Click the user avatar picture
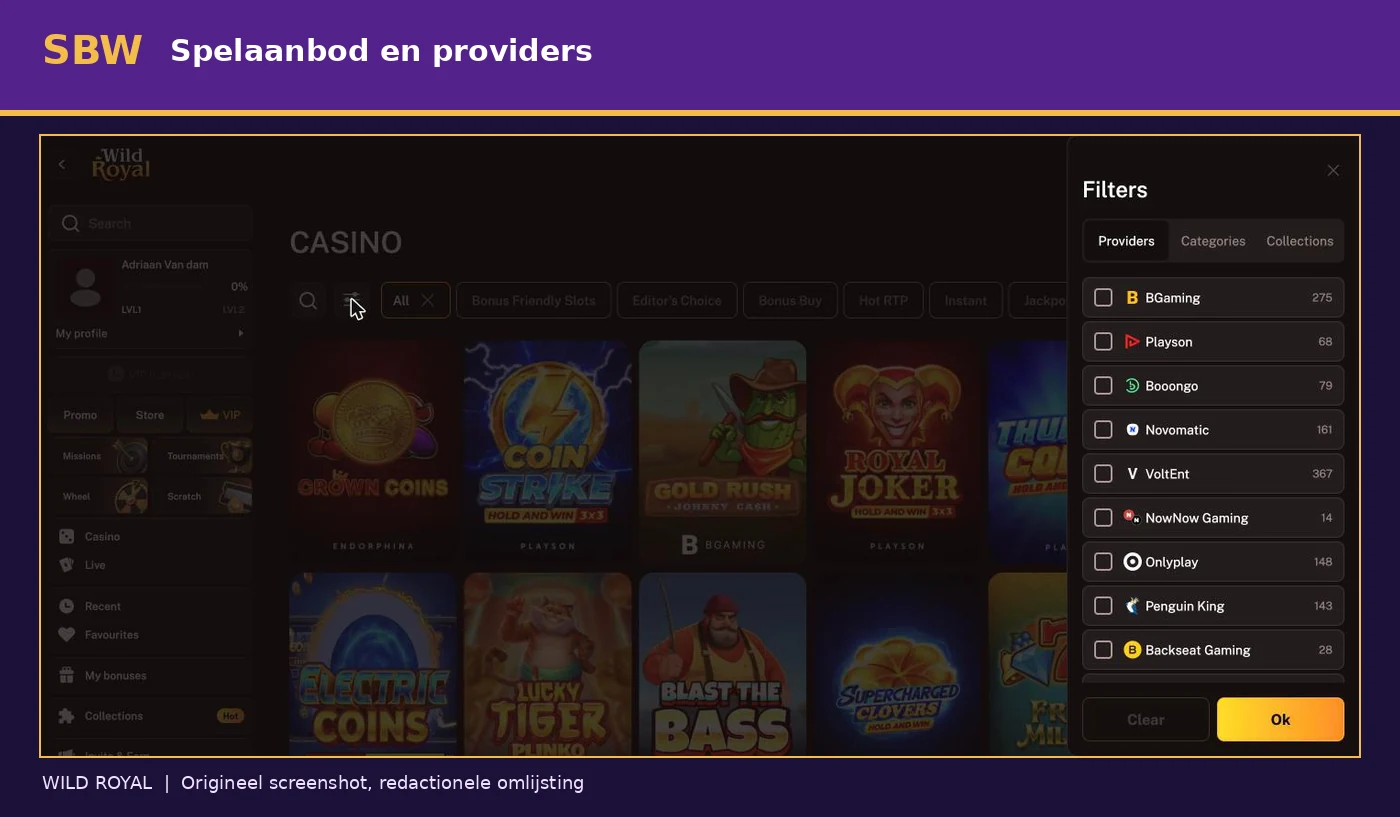Viewport: 1400px width, 817px height. (x=86, y=288)
